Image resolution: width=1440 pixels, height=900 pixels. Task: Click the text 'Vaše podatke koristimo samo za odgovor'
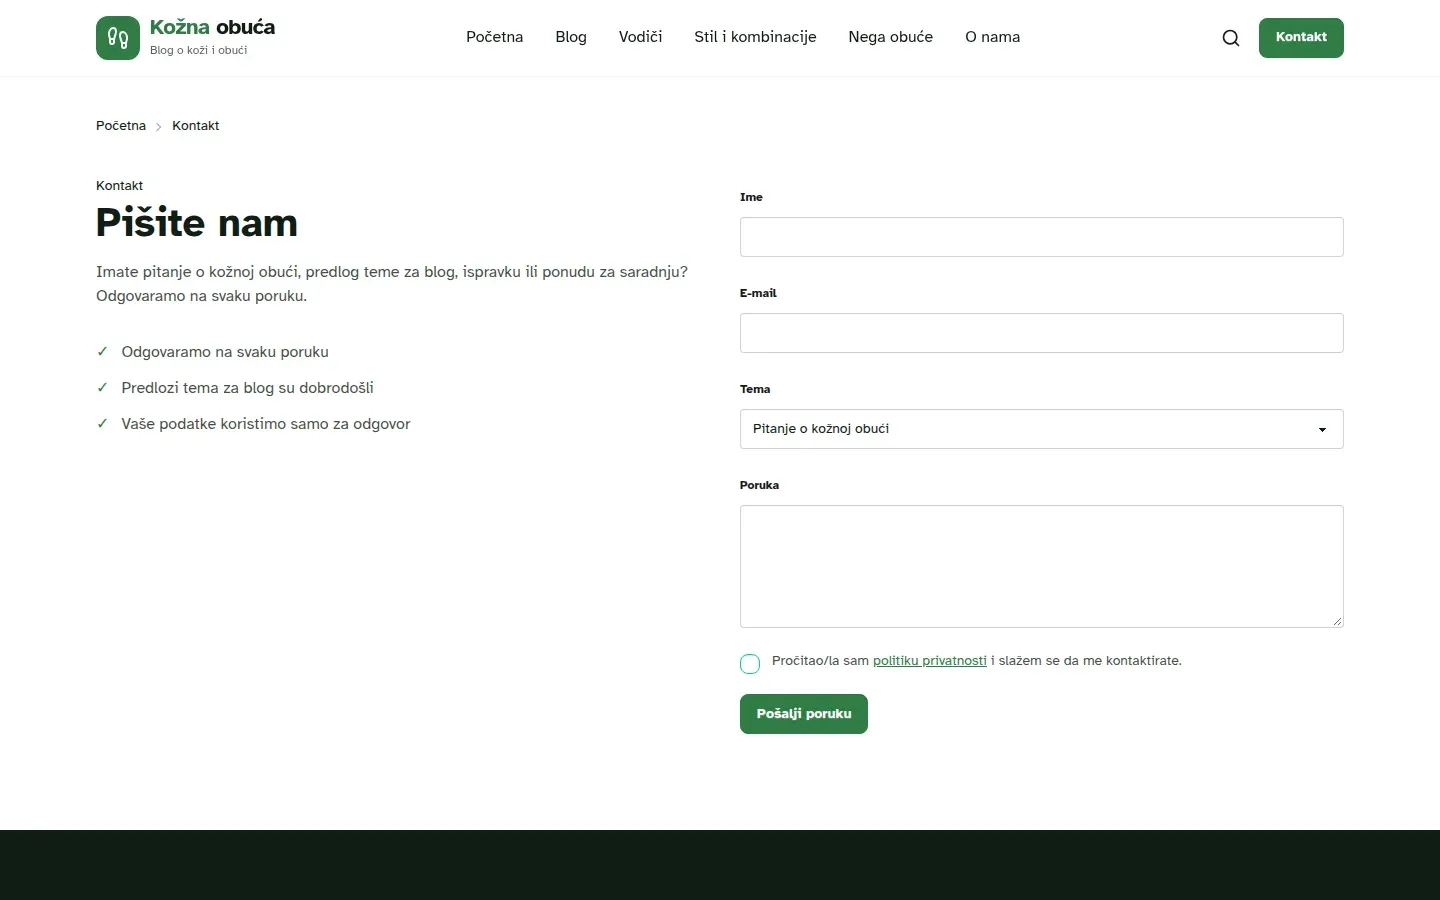[x=266, y=424]
